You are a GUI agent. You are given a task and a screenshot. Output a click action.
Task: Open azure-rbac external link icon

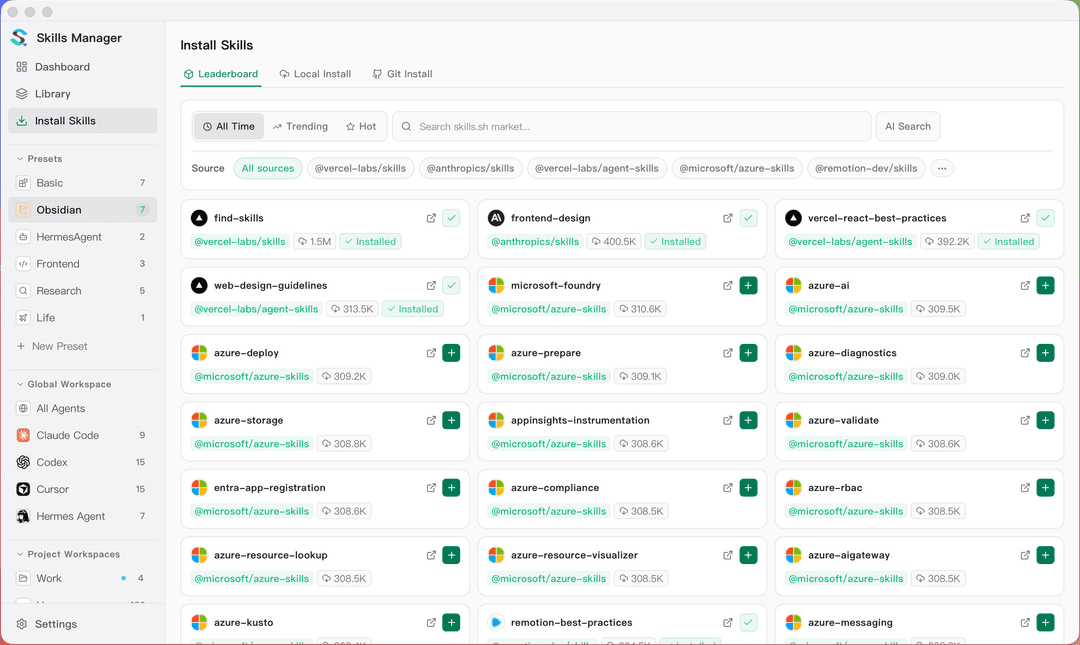[1025, 488]
